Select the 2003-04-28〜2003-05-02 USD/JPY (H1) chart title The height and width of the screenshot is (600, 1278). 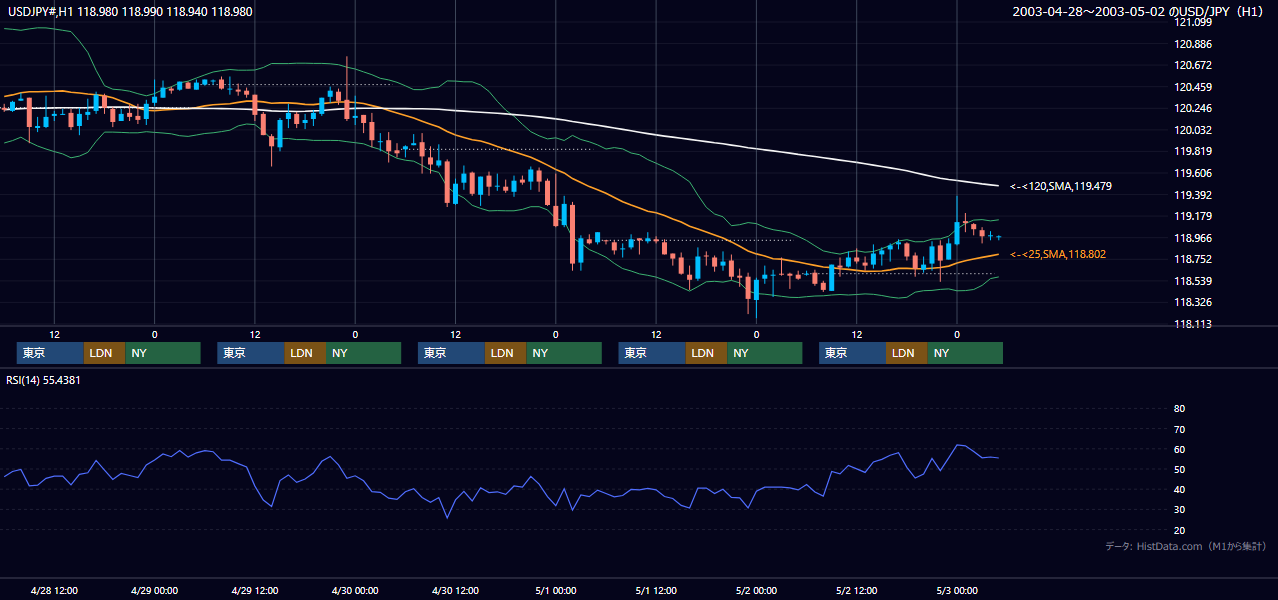(x=1140, y=11)
